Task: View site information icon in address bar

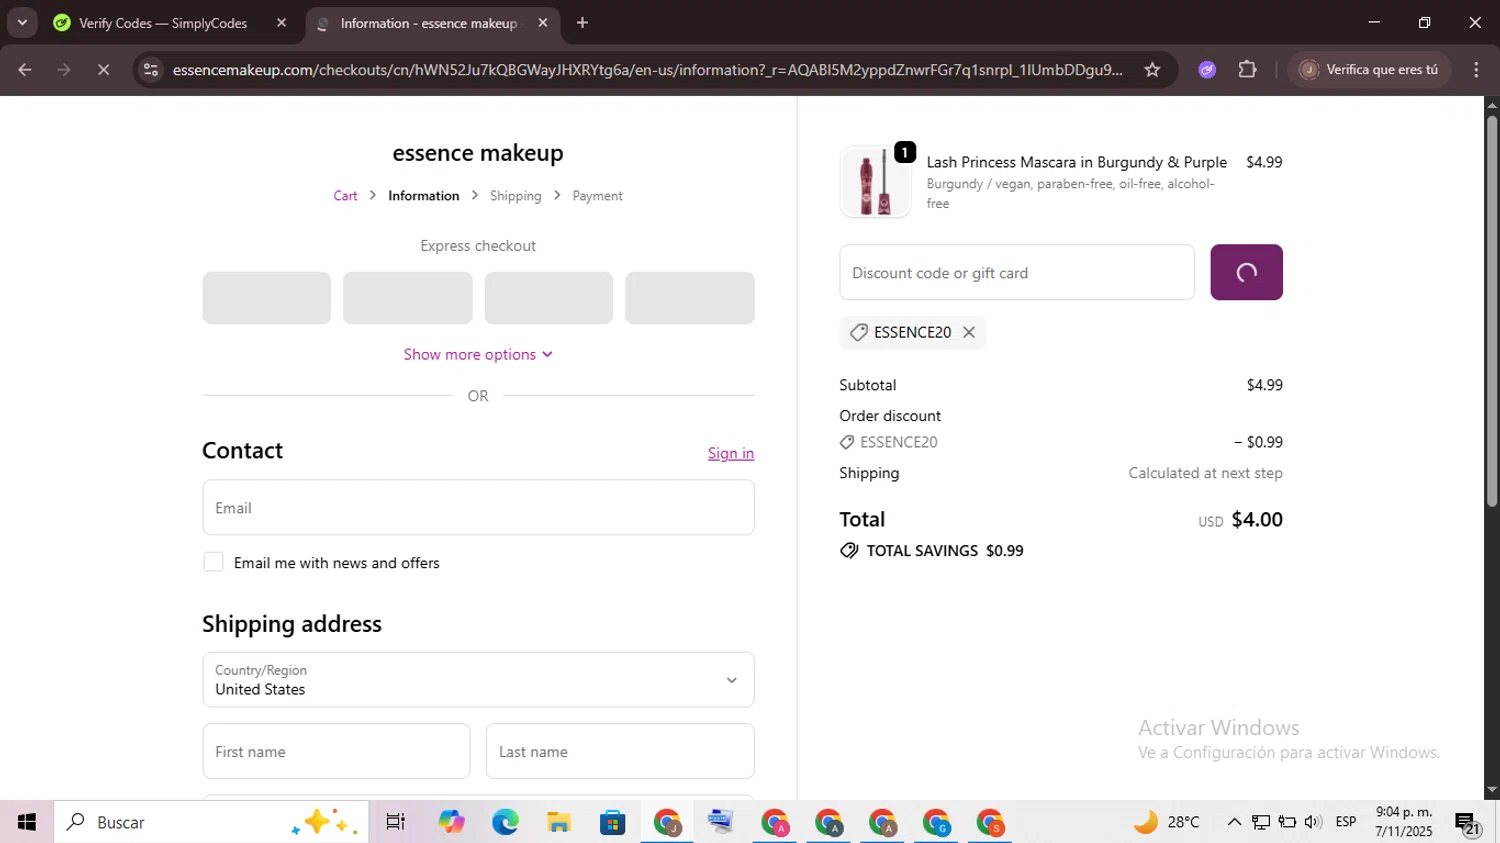Action: (x=150, y=69)
